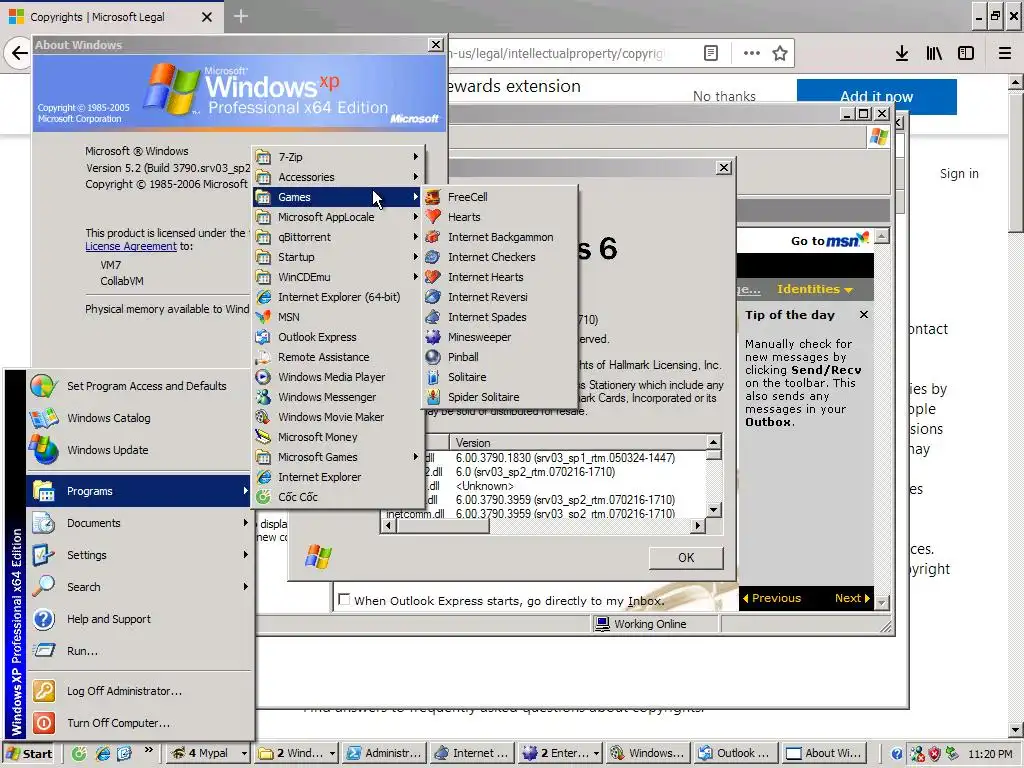1024x768 pixels.
Task: Click the Add it now button
Action: click(x=876, y=97)
